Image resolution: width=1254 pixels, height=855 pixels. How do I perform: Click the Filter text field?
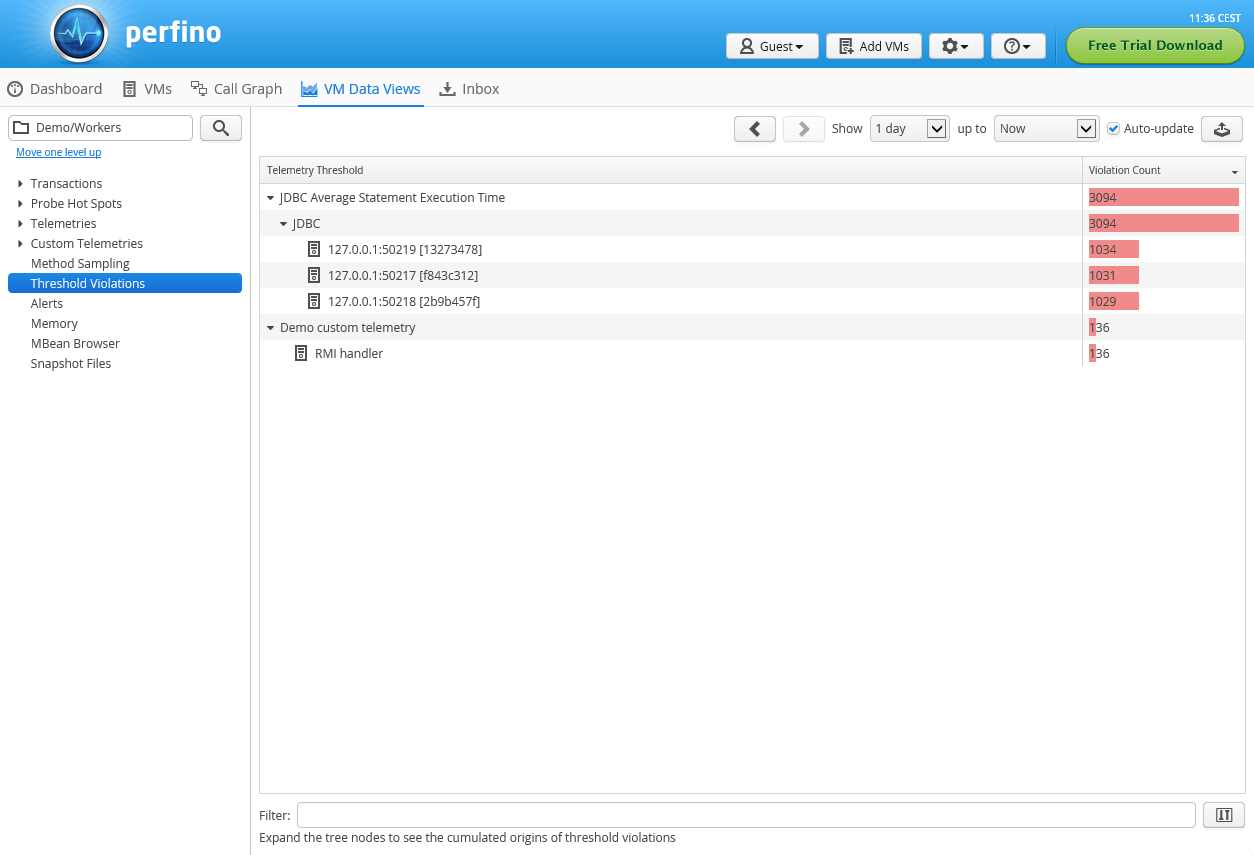click(746, 815)
